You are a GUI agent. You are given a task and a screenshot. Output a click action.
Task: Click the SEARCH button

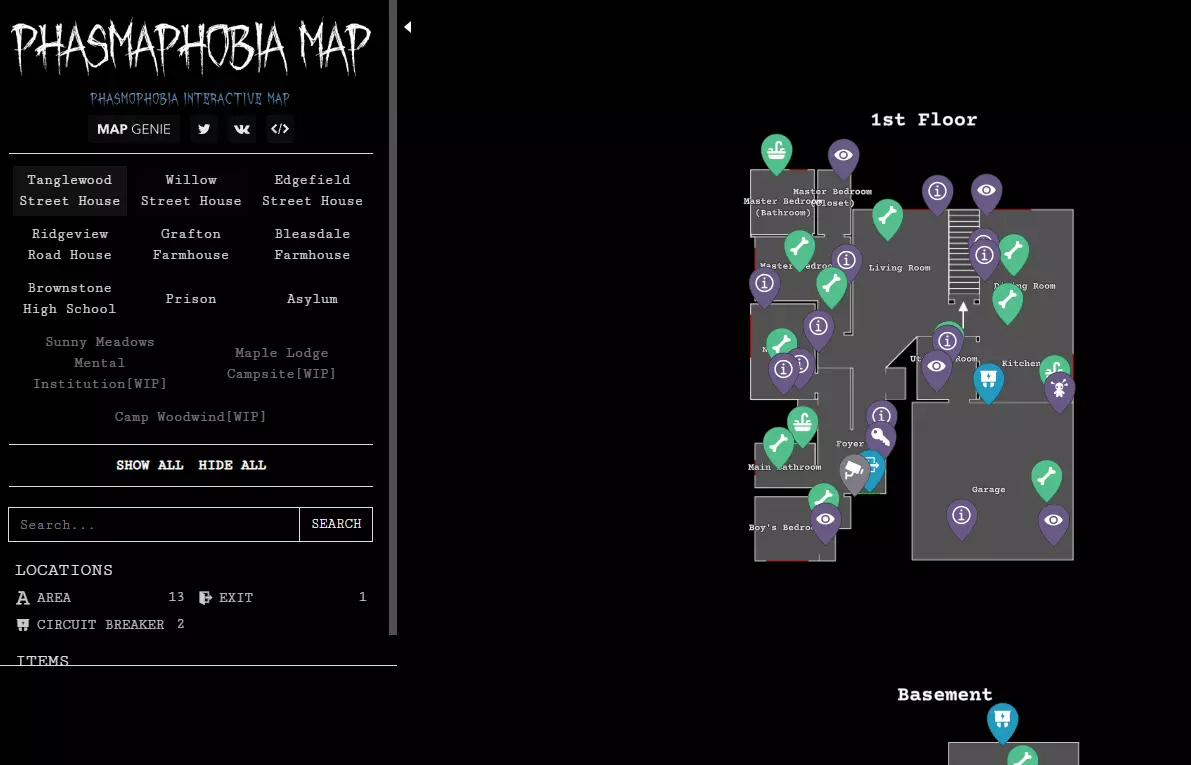point(336,524)
